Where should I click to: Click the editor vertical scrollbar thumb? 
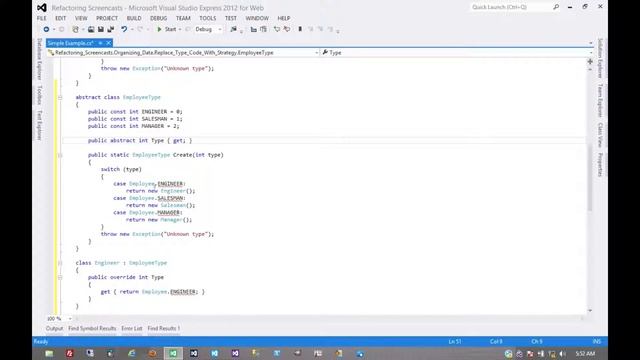point(590,178)
